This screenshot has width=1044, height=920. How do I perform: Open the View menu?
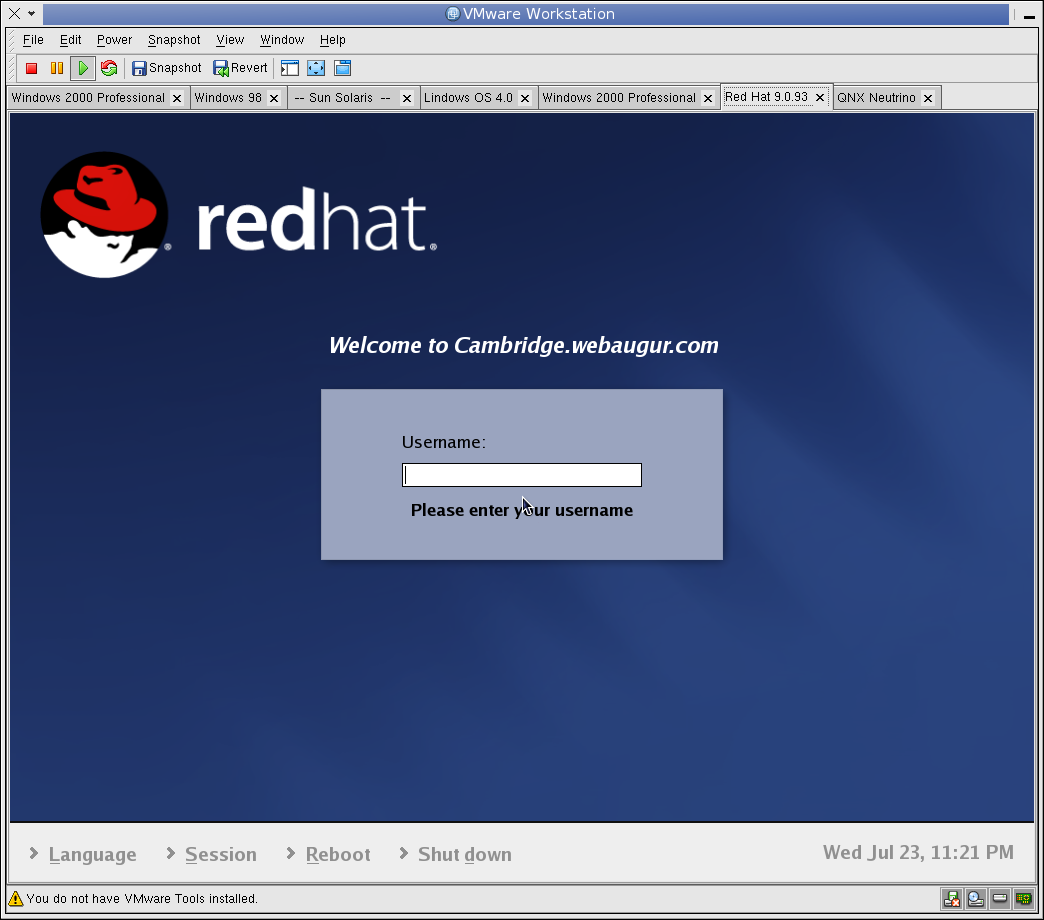(230, 40)
